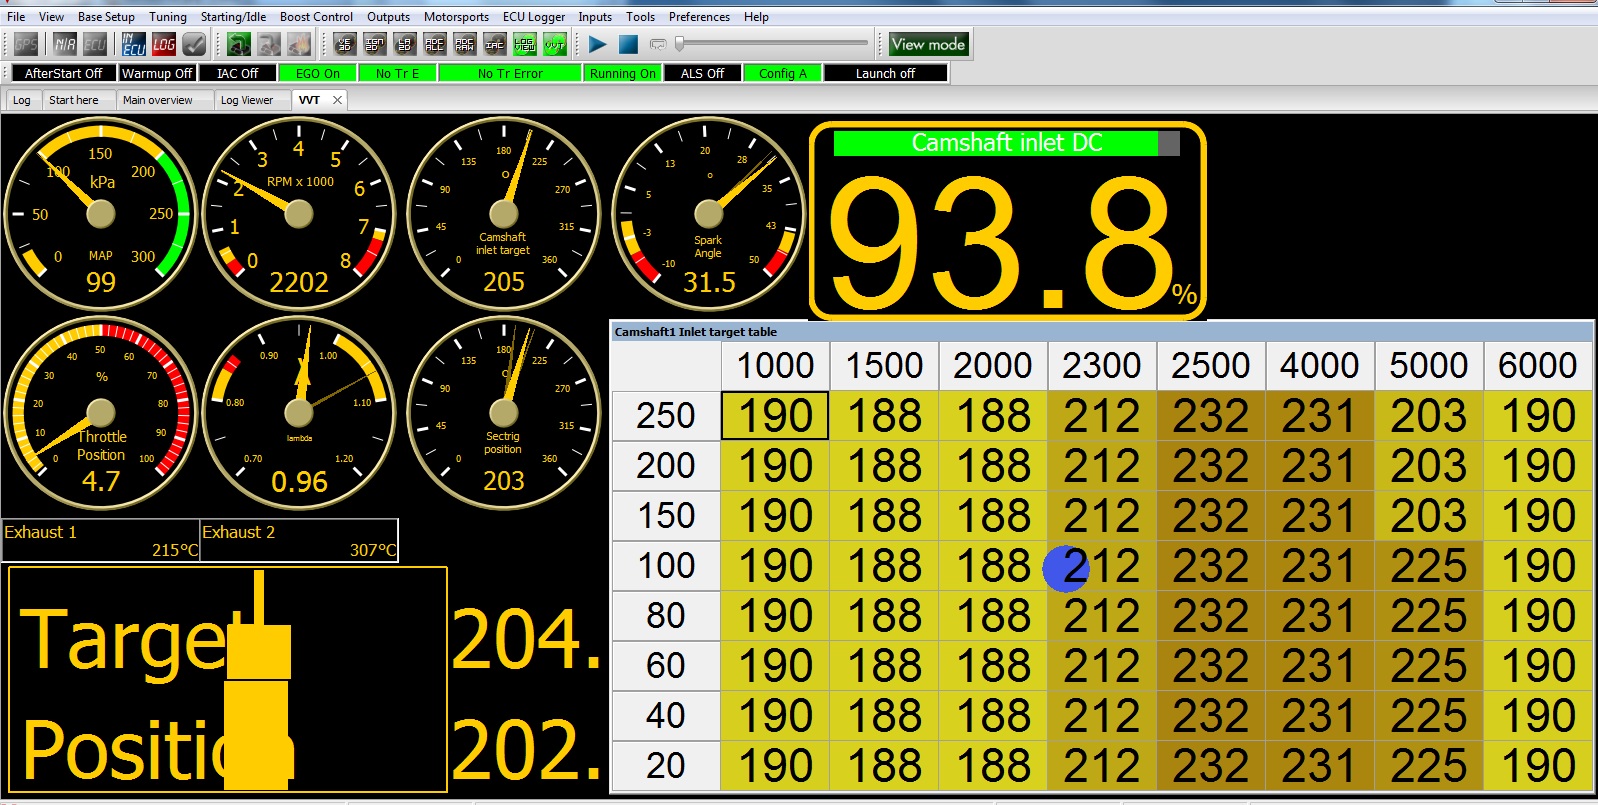Open the IGN 2D table icon
The image size is (1598, 805).
pyautogui.click(x=375, y=44)
